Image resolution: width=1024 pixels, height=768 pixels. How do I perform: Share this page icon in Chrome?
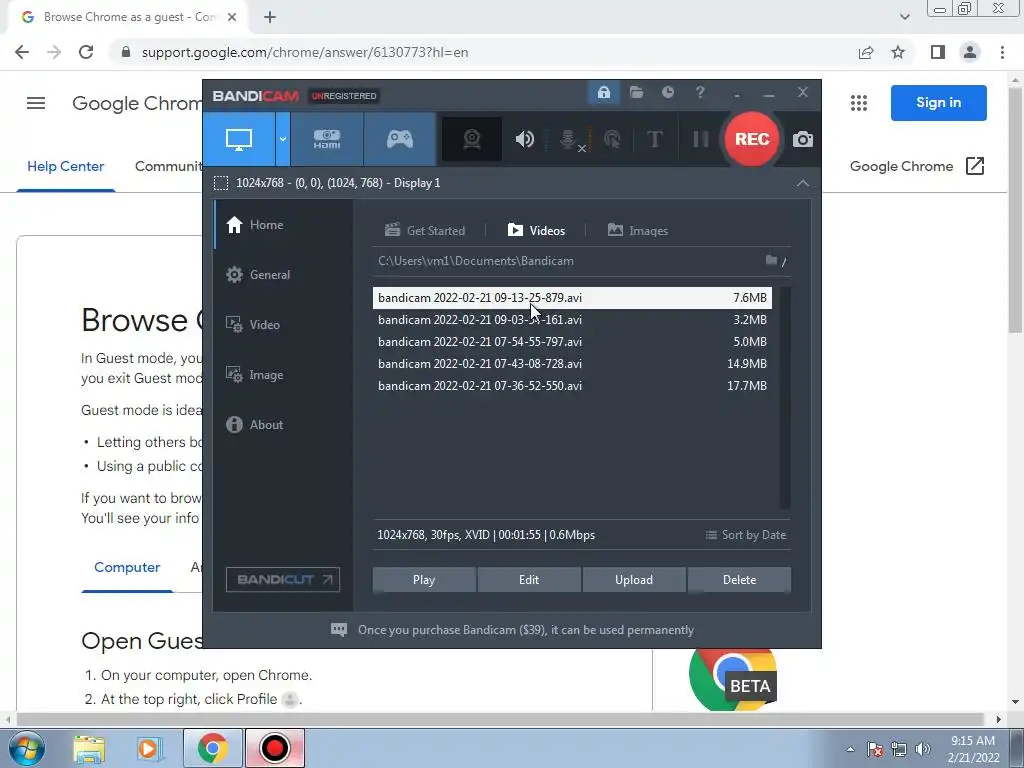866,52
